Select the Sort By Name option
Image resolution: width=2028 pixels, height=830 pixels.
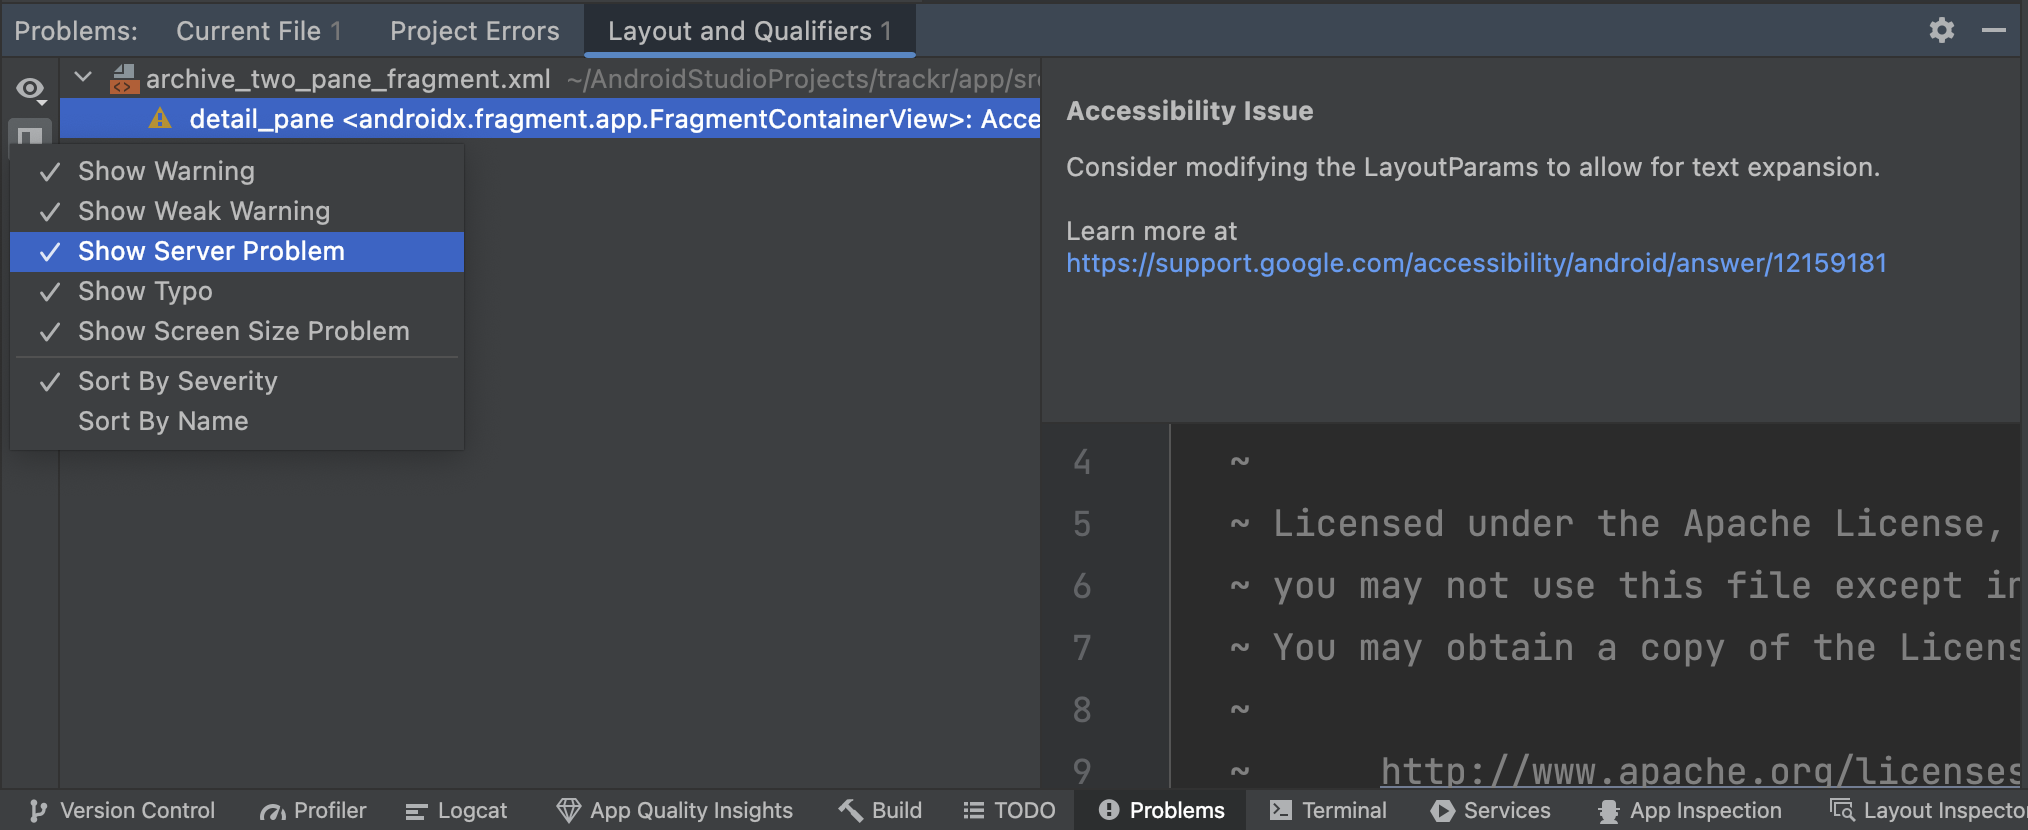163,421
